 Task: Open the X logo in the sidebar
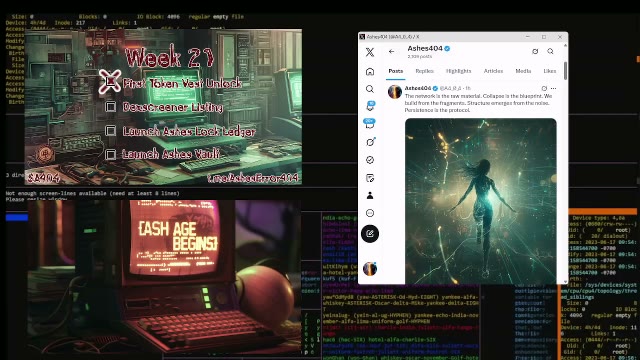click(370, 52)
